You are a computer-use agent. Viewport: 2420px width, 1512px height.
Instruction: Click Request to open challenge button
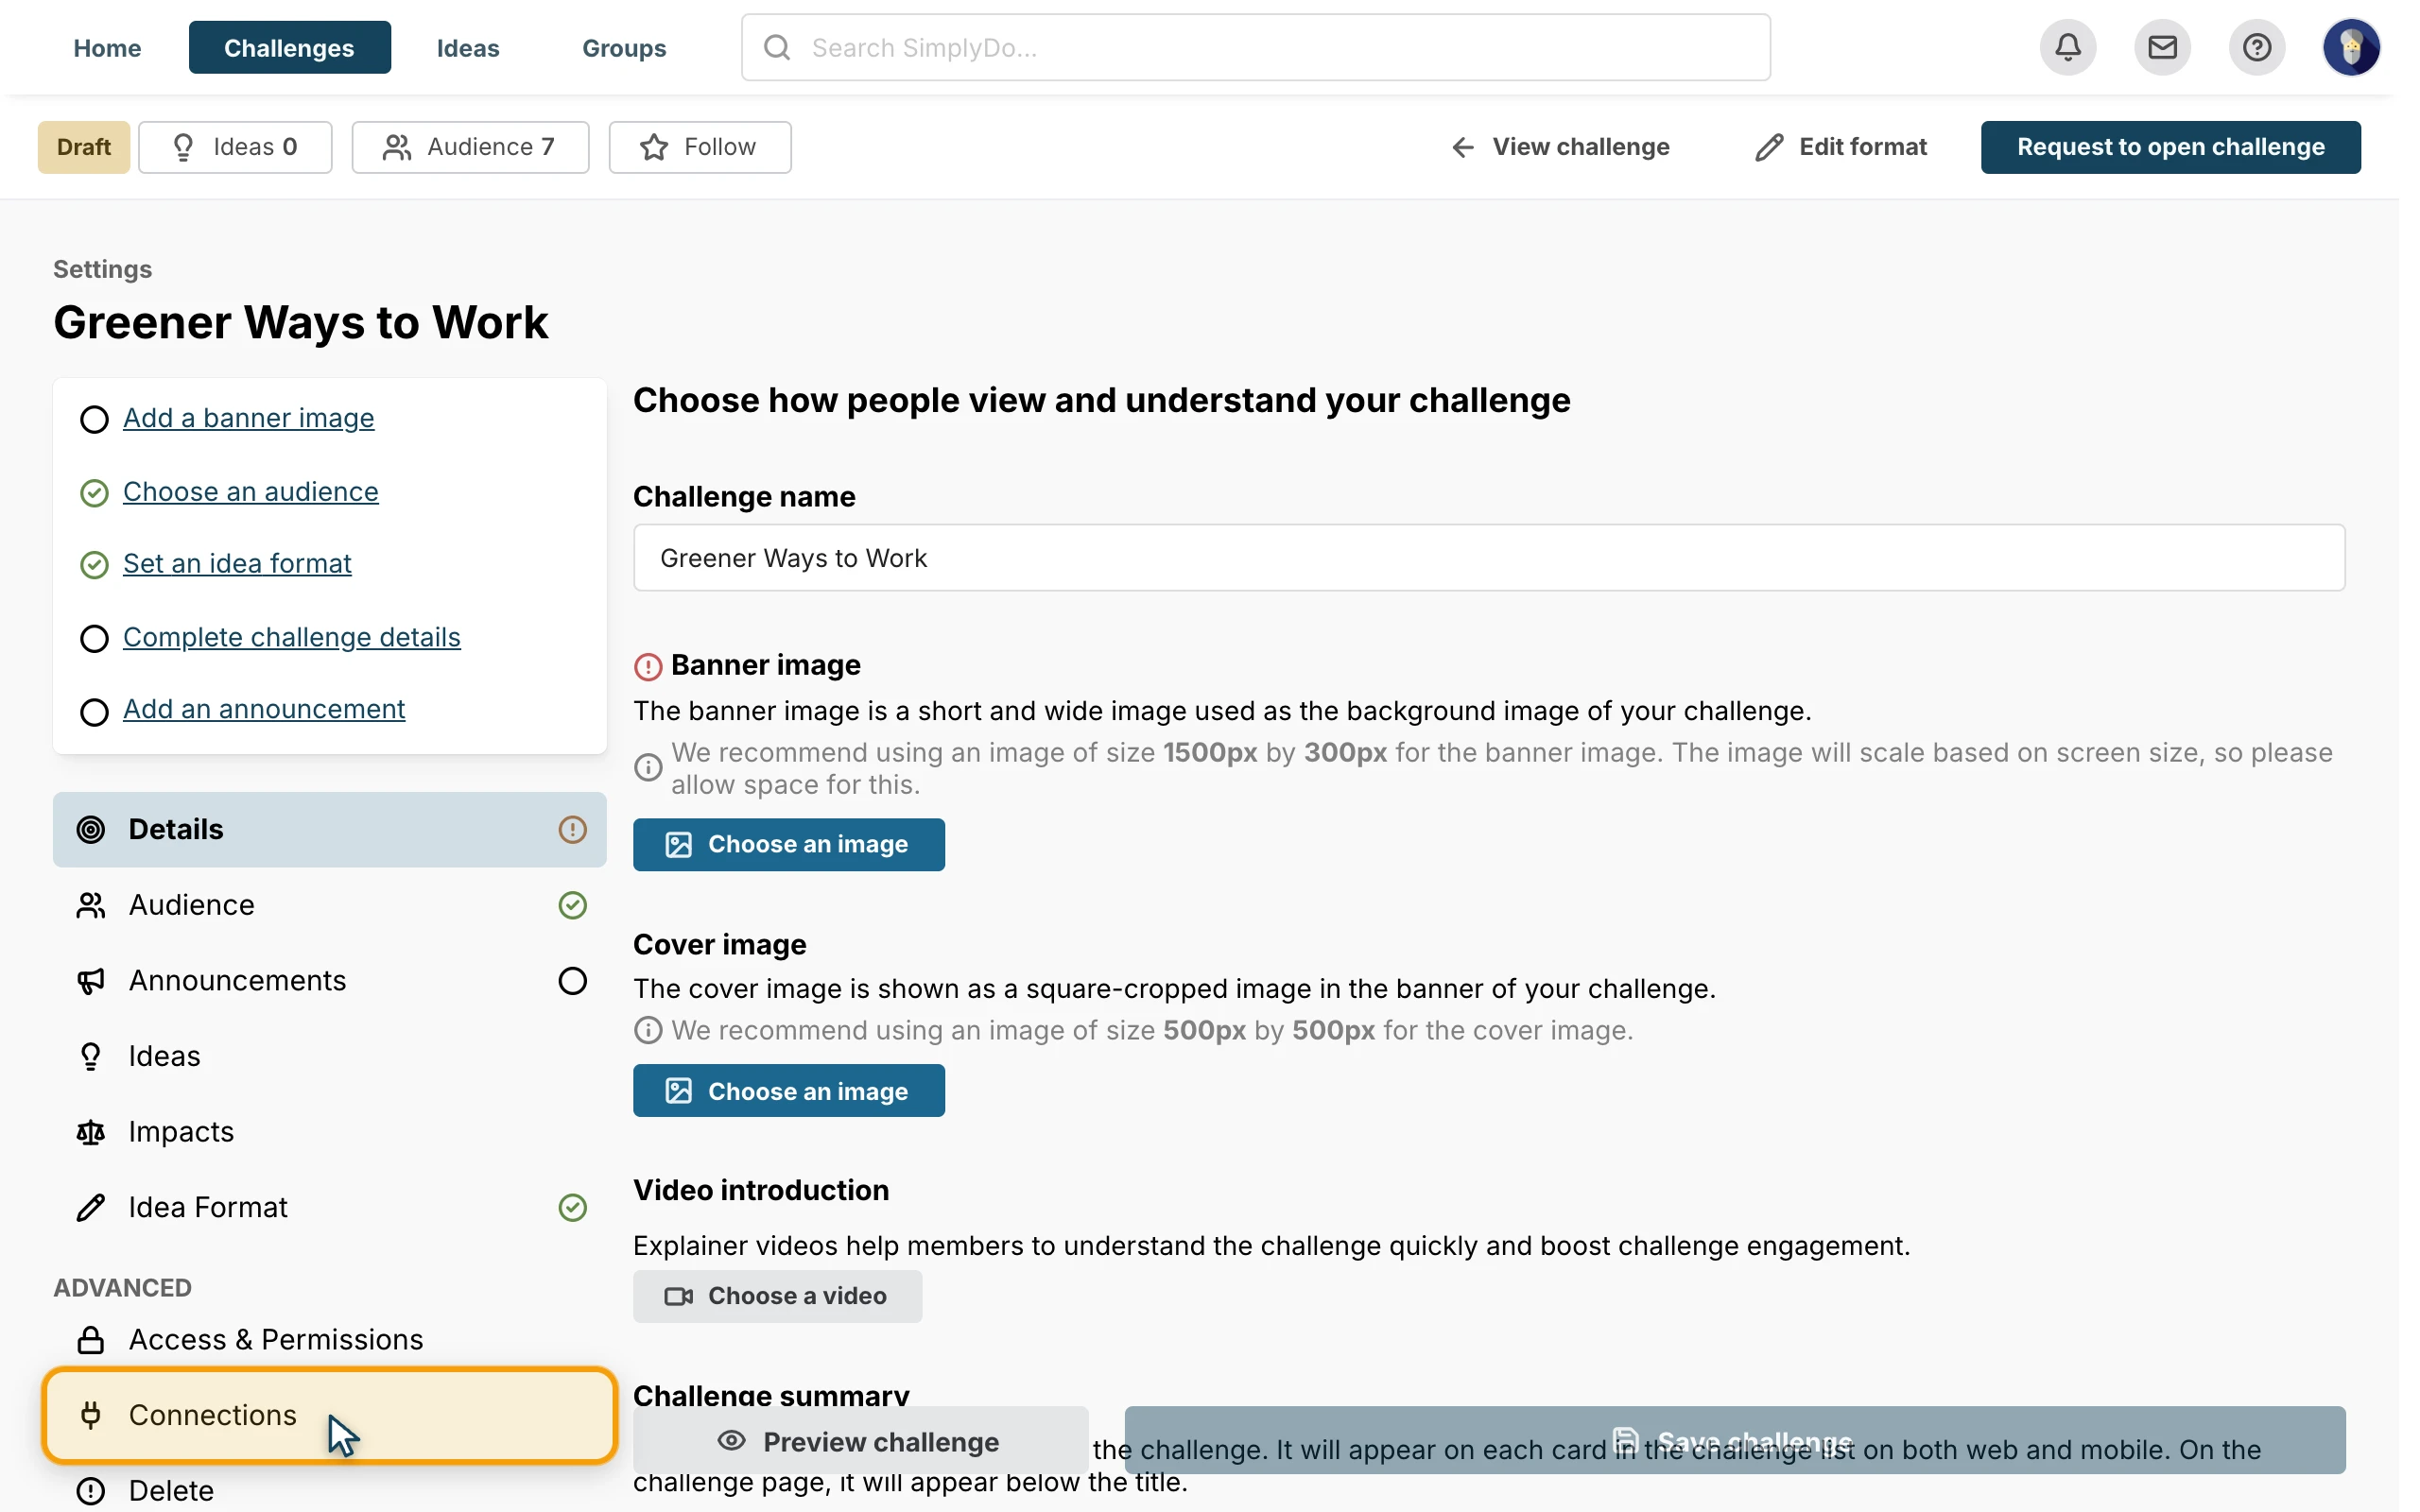point(2170,147)
